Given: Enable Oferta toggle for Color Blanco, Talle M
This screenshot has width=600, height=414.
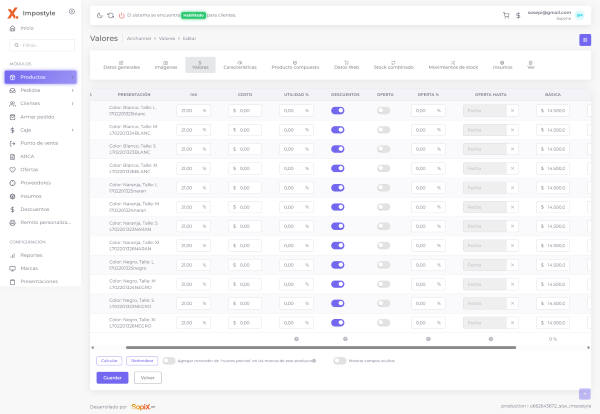Looking at the screenshot, I should [x=383, y=130].
